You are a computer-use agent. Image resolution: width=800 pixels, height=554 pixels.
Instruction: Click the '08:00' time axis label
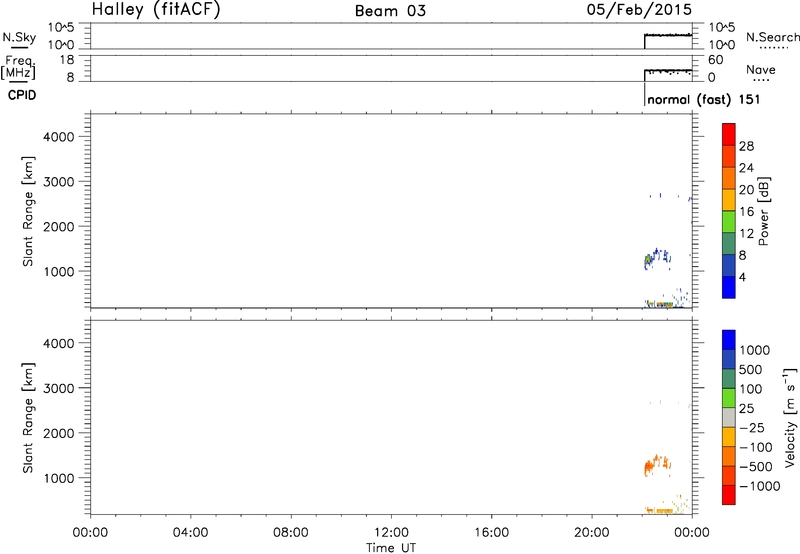pyautogui.click(x=291, y=533)
